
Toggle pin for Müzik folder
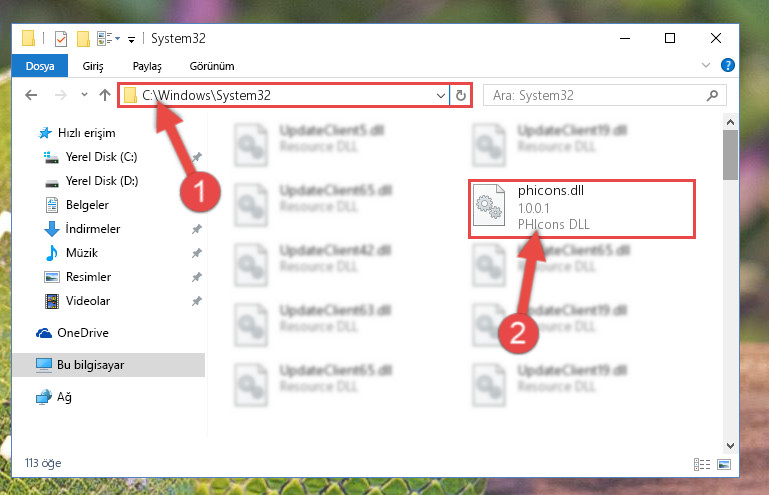[197, 253]
